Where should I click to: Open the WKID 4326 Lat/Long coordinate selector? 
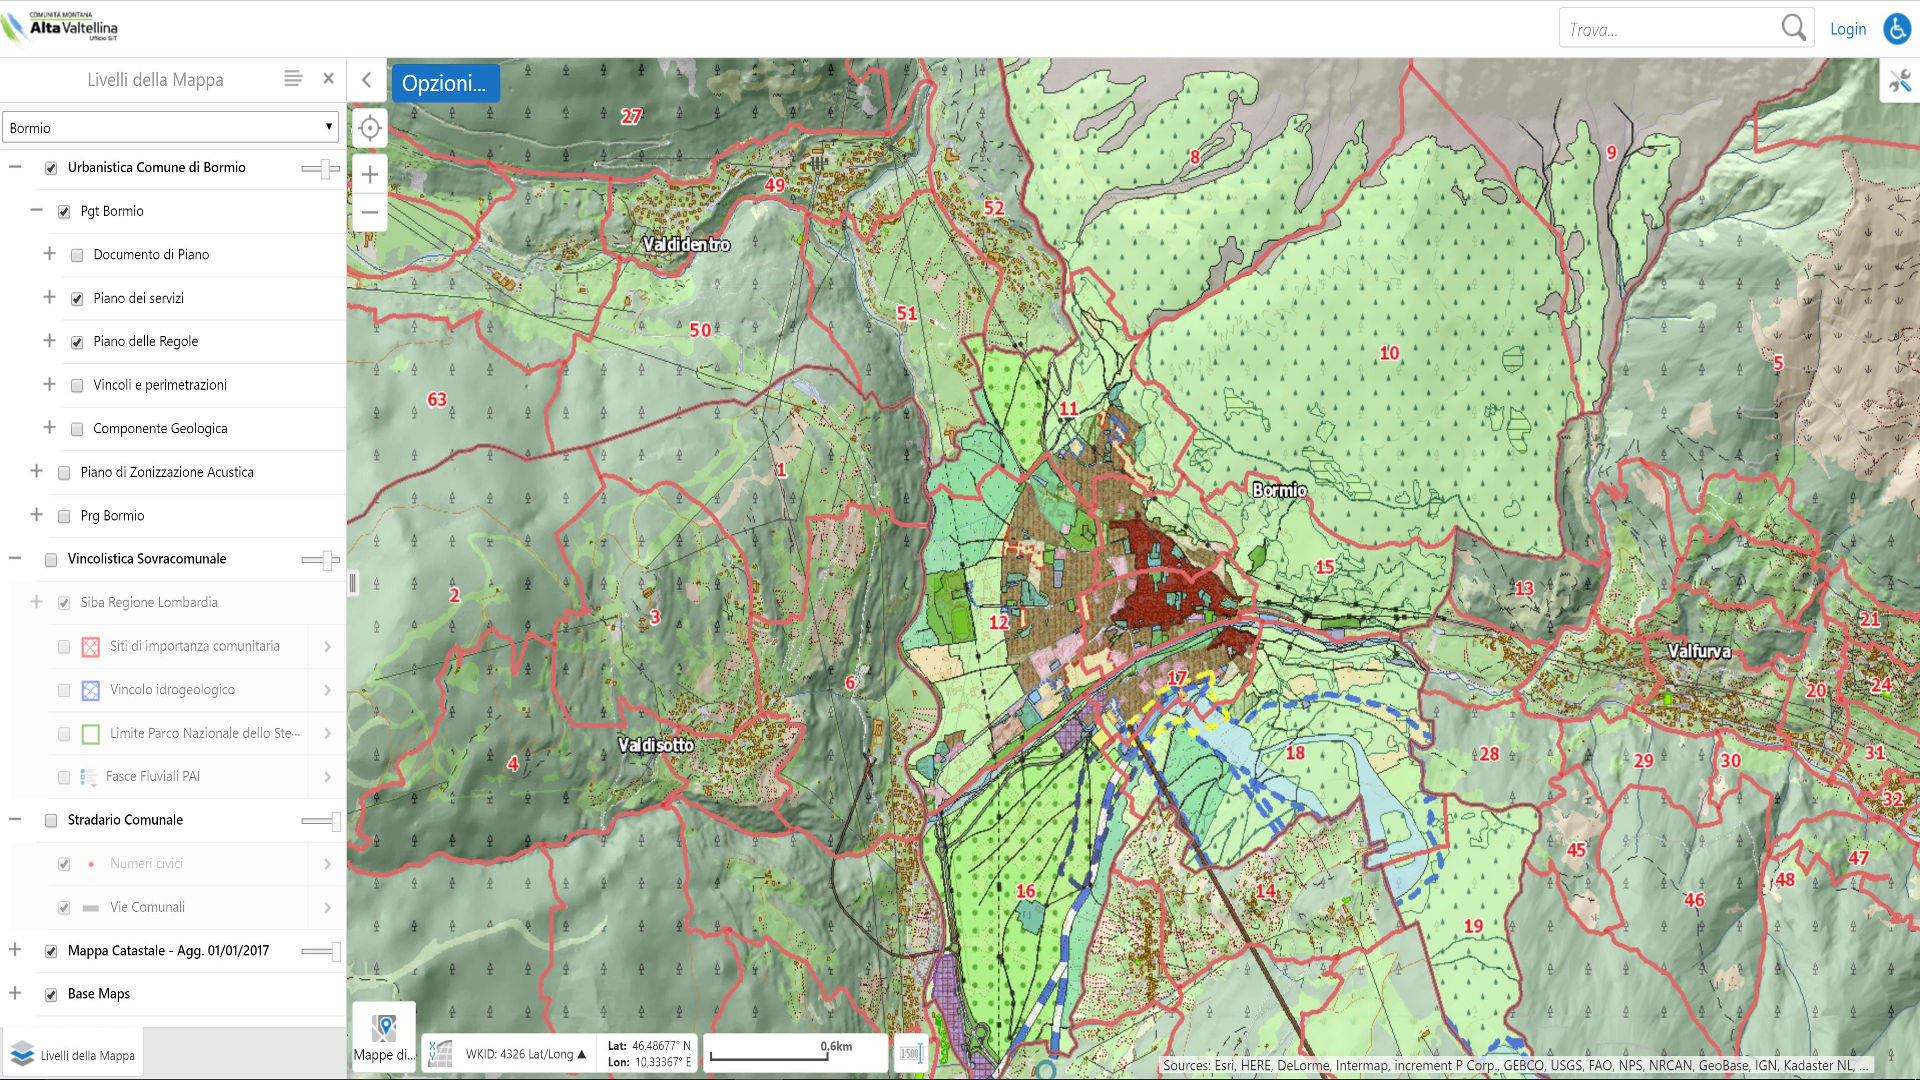tap(526, 1054)
